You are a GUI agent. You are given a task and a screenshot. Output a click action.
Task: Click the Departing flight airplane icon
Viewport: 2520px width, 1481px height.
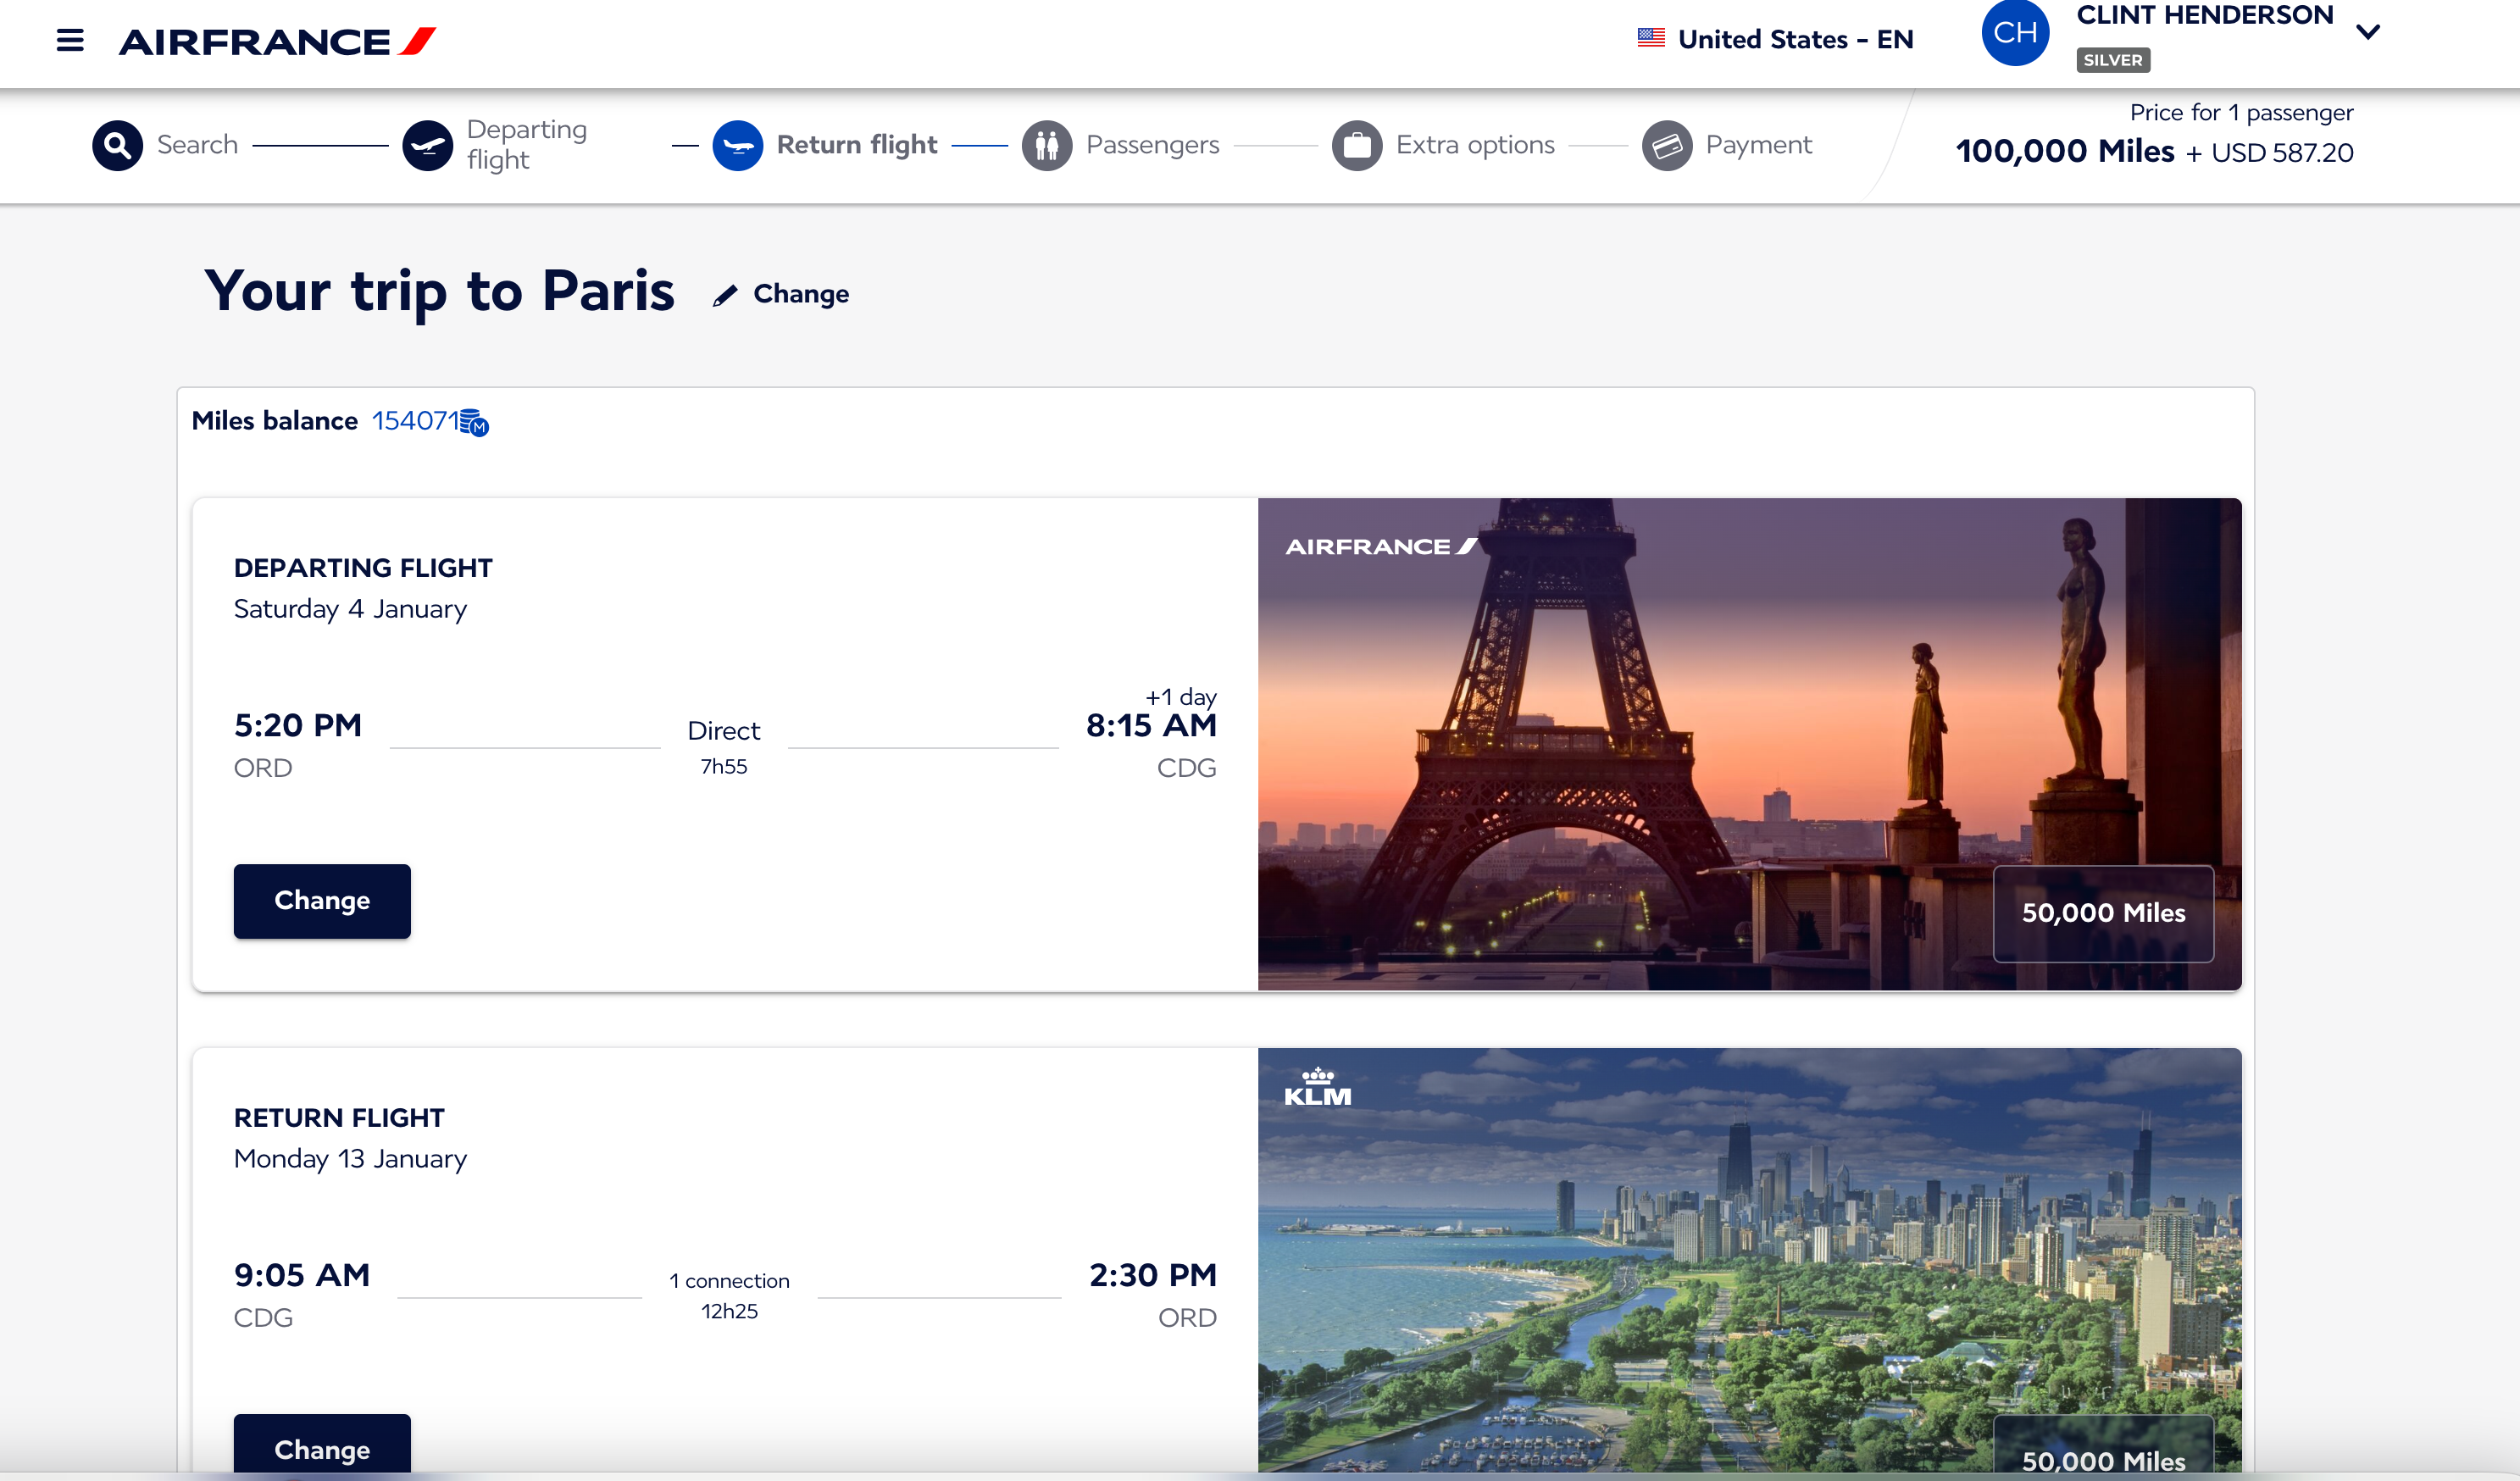428,144
